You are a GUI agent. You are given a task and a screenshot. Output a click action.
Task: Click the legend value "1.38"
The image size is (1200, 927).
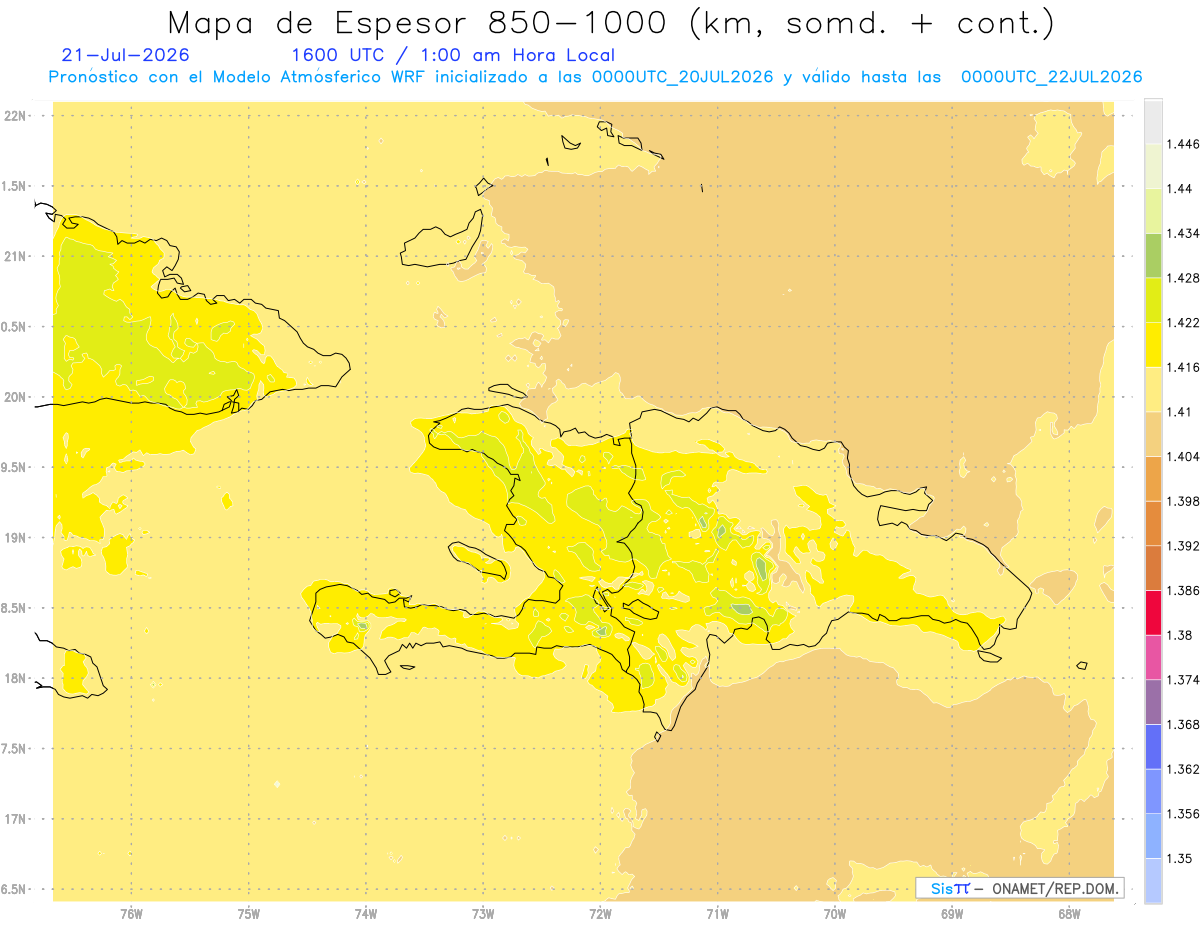pyautogui.click(x=1179, y=635)
